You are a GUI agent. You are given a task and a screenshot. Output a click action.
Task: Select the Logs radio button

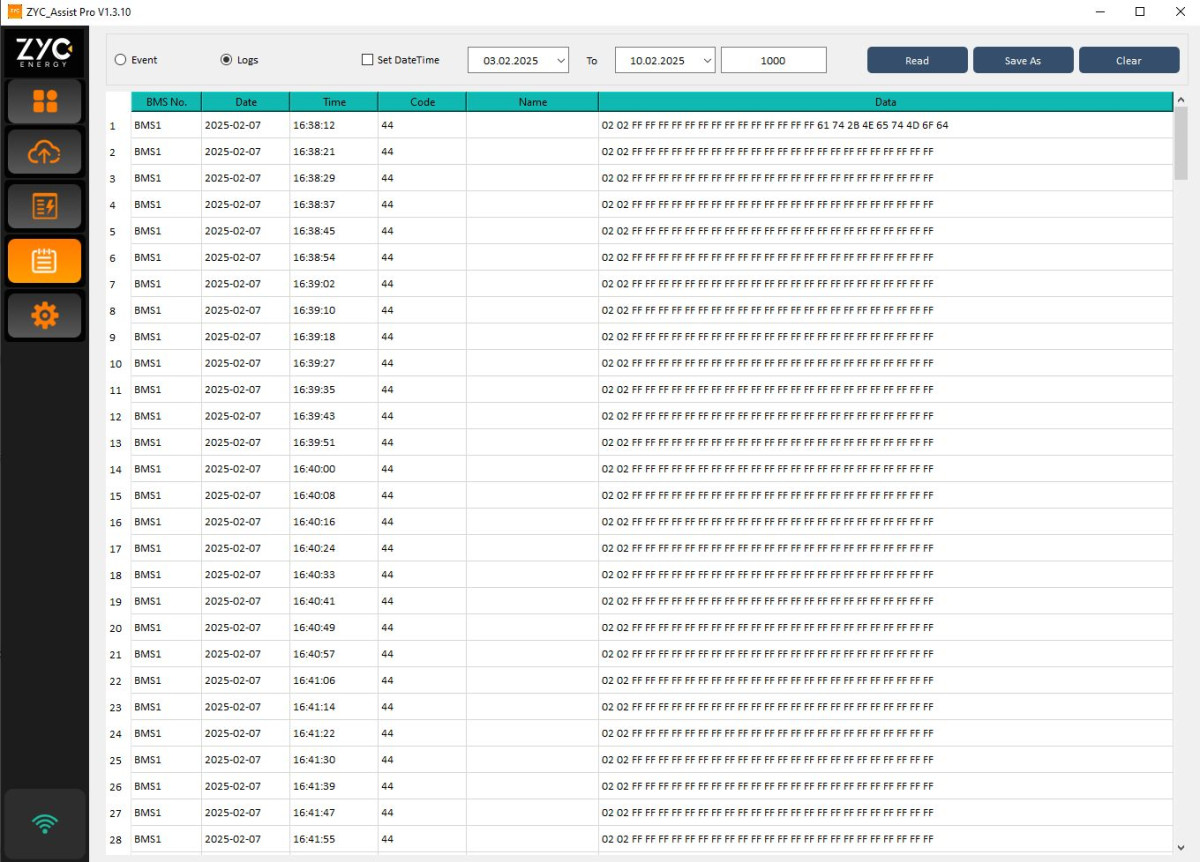[226, 60]
